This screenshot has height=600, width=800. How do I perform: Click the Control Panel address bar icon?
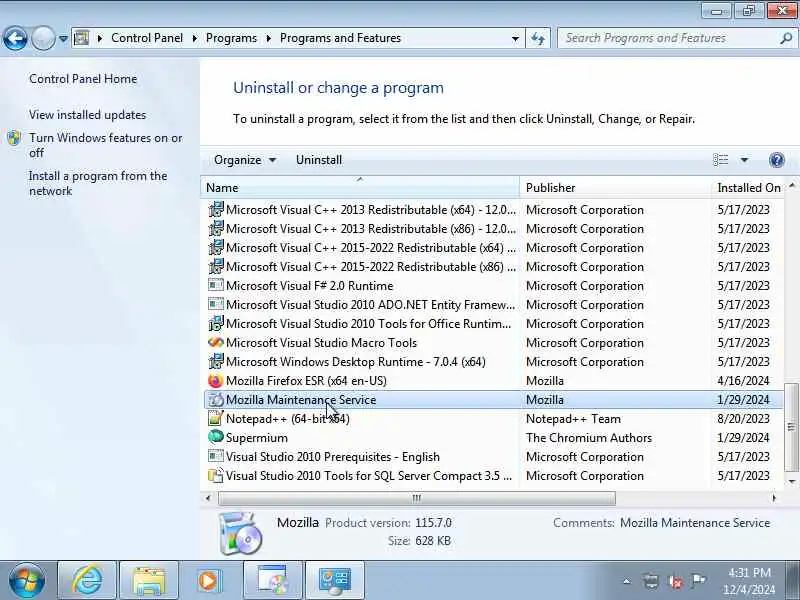(81, 38)
